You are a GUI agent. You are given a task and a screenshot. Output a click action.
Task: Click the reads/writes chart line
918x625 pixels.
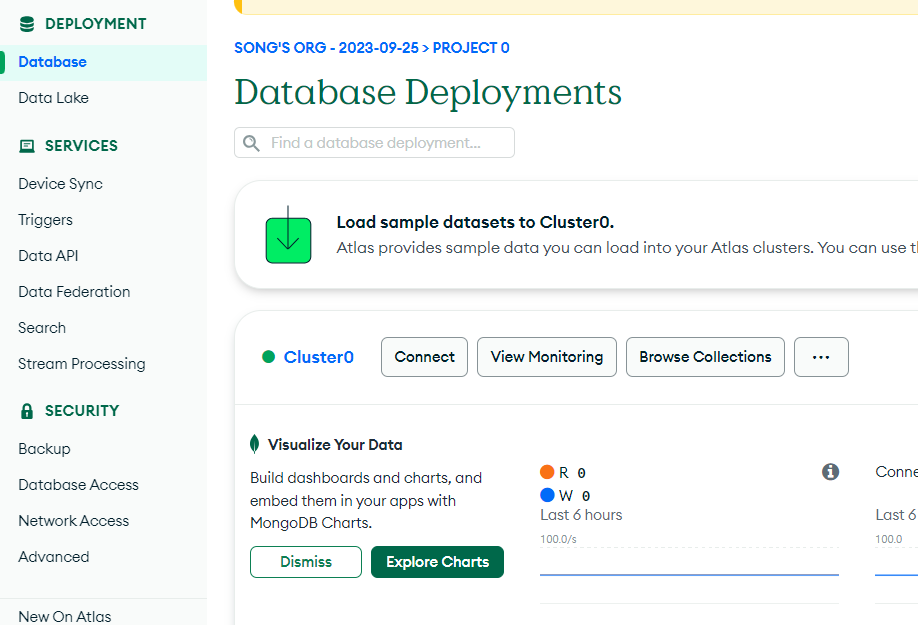[689, 575]
